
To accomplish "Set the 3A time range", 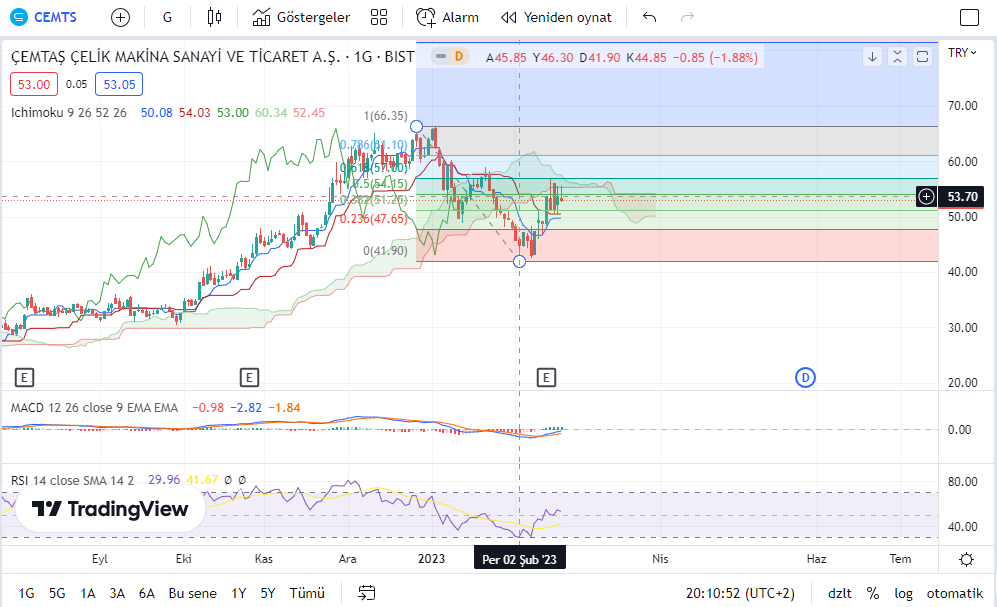I will [117, 593].
